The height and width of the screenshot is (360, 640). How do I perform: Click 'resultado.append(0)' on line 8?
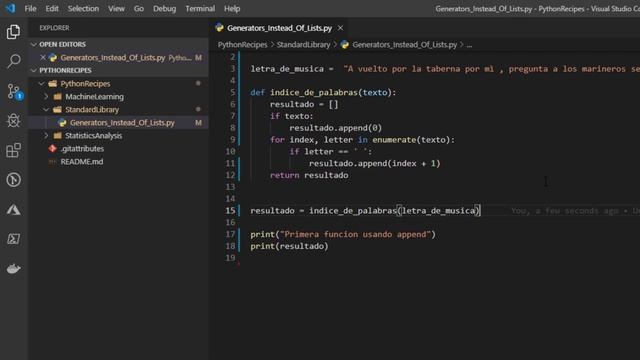coord(336,128)
